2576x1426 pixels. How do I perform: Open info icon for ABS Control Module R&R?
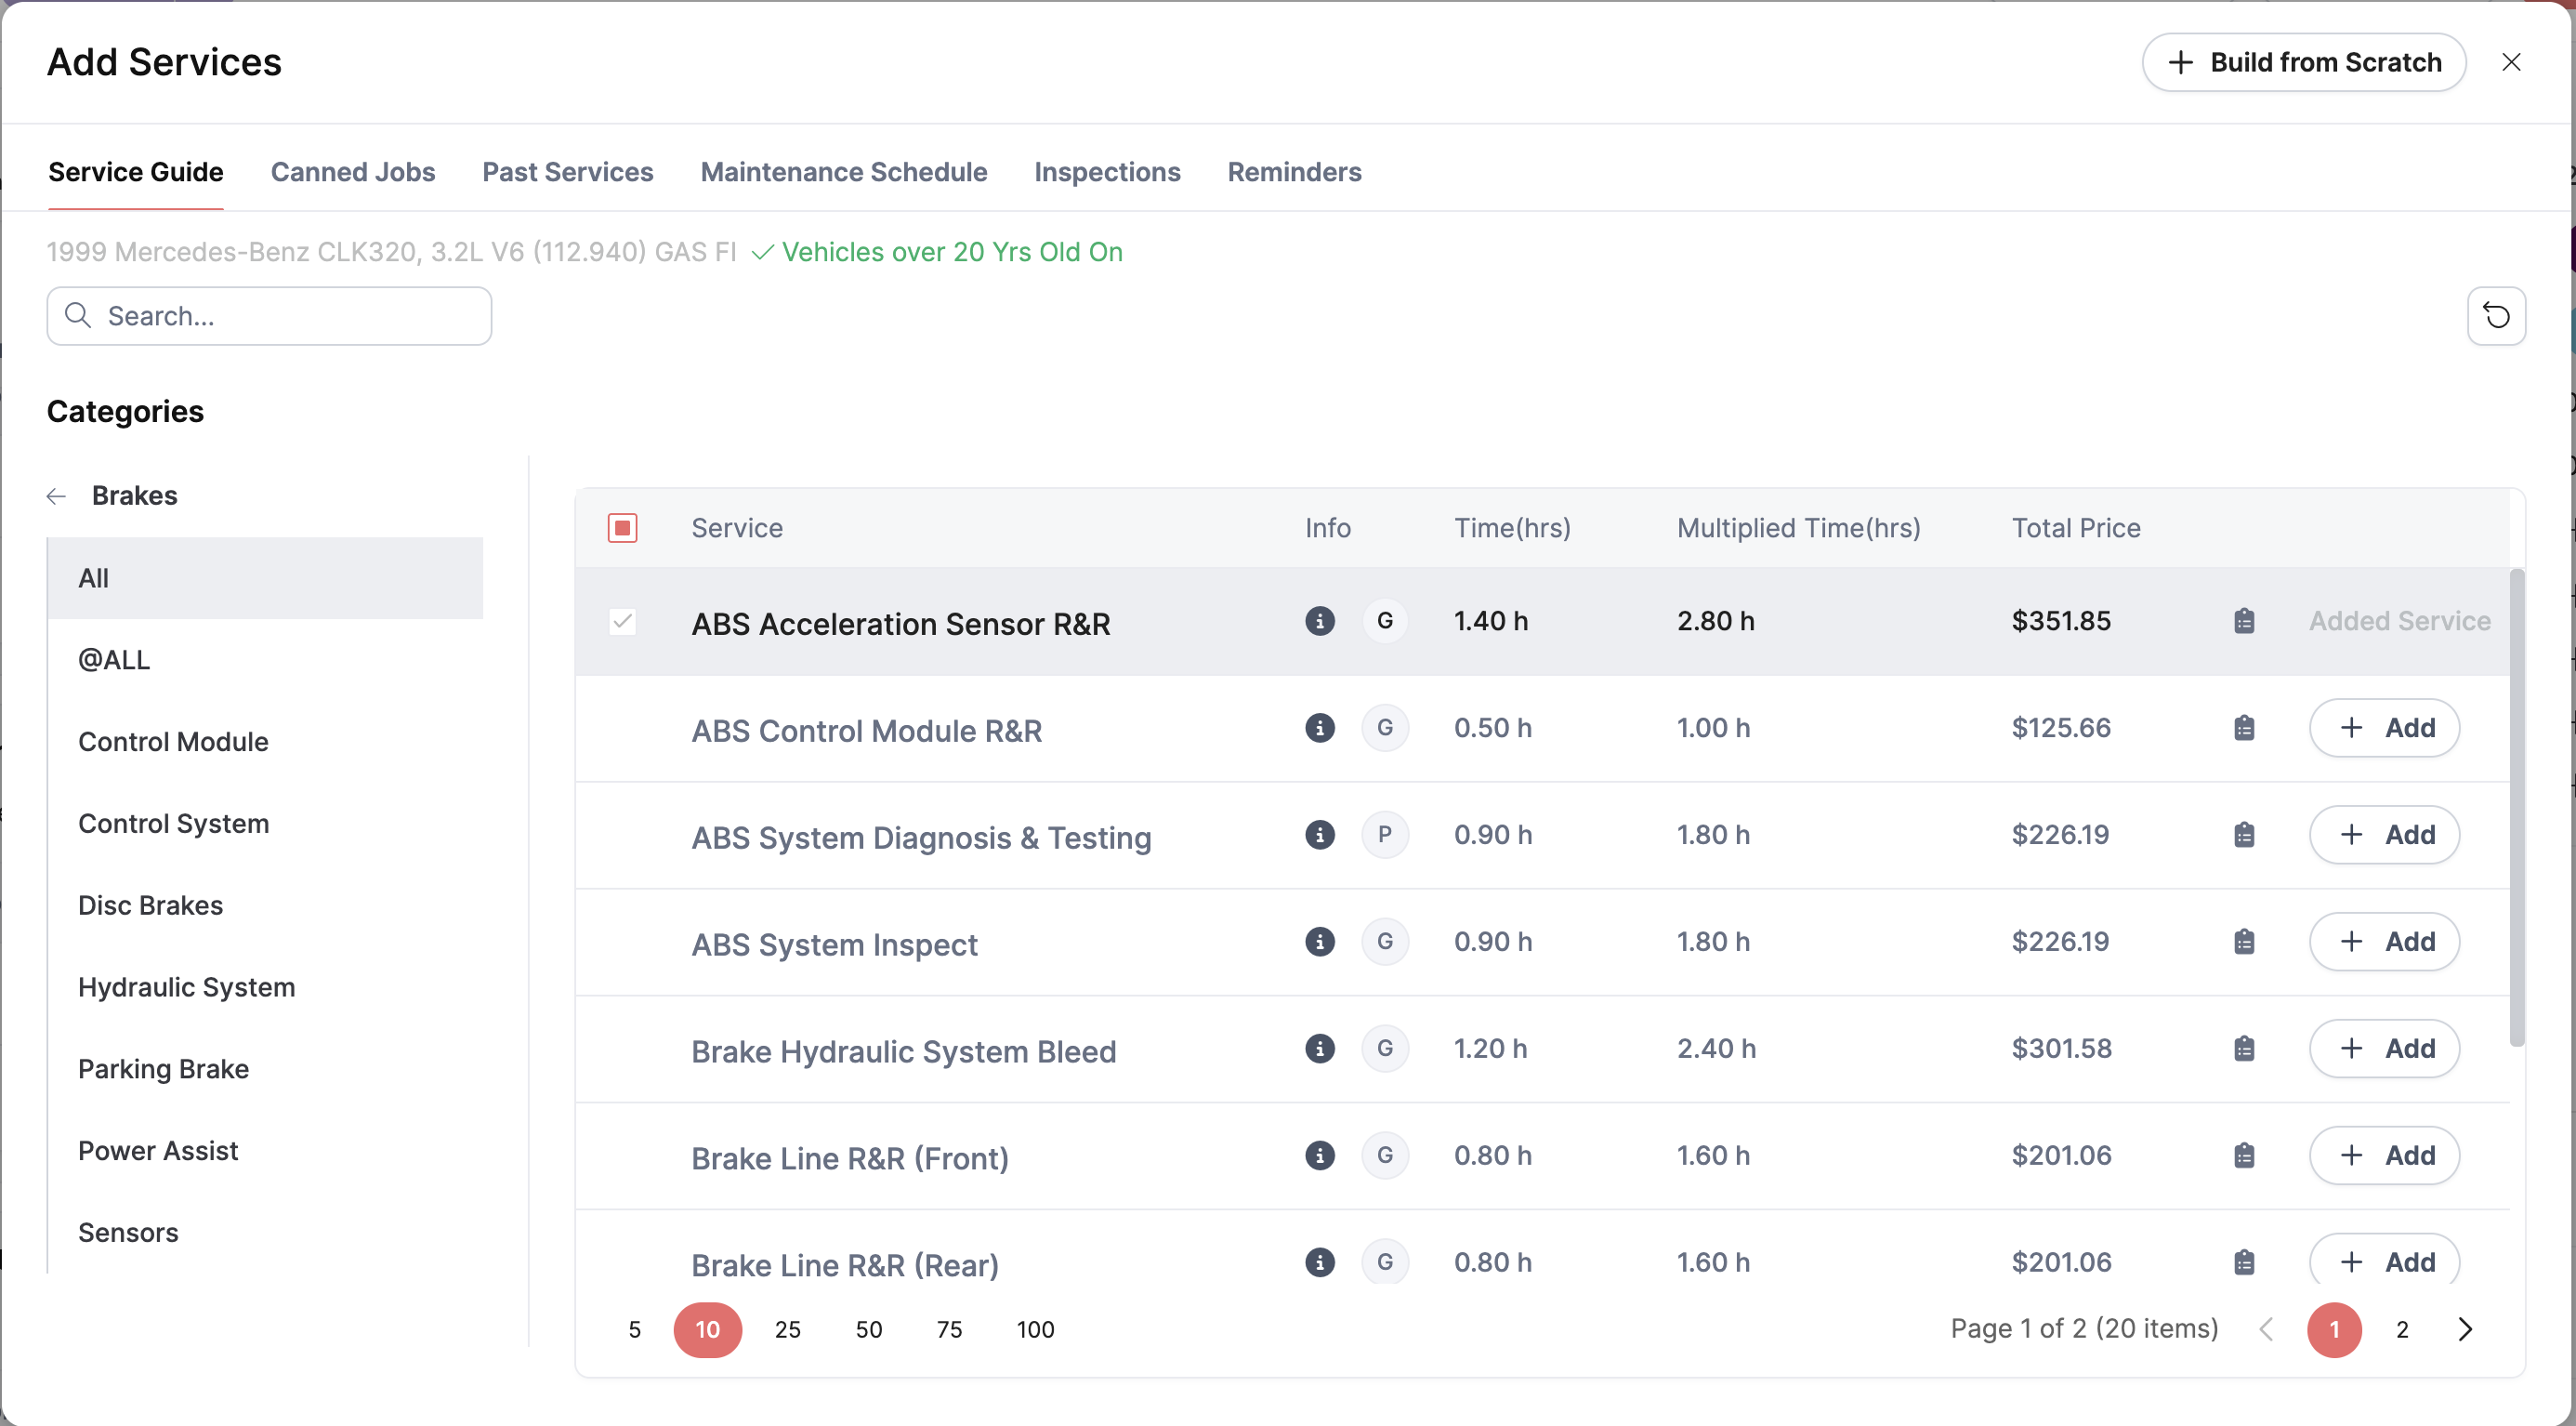(x=1319, y=728)
